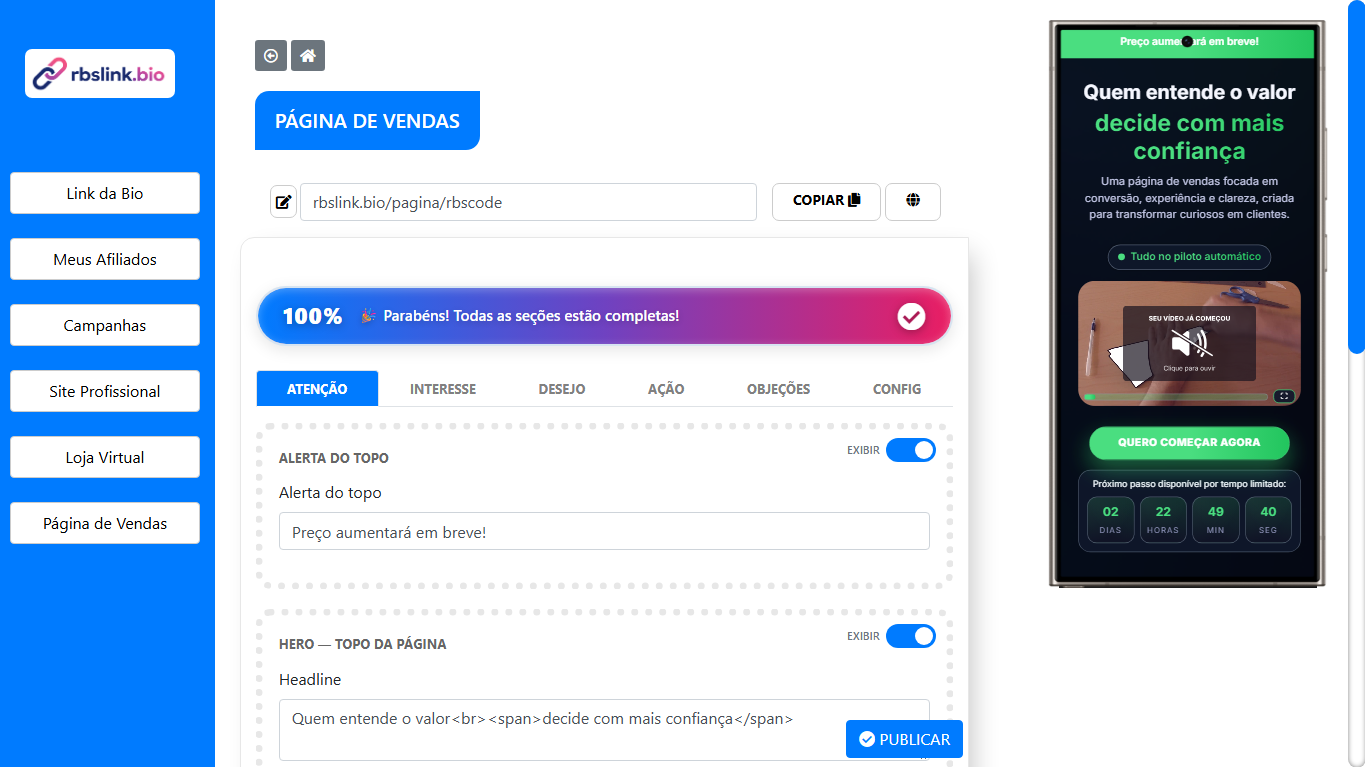The image size is (1365, 767).
Task: Click QUERO COMEÇAR AGORA in the phone preview
Action: pos(1188,443)
